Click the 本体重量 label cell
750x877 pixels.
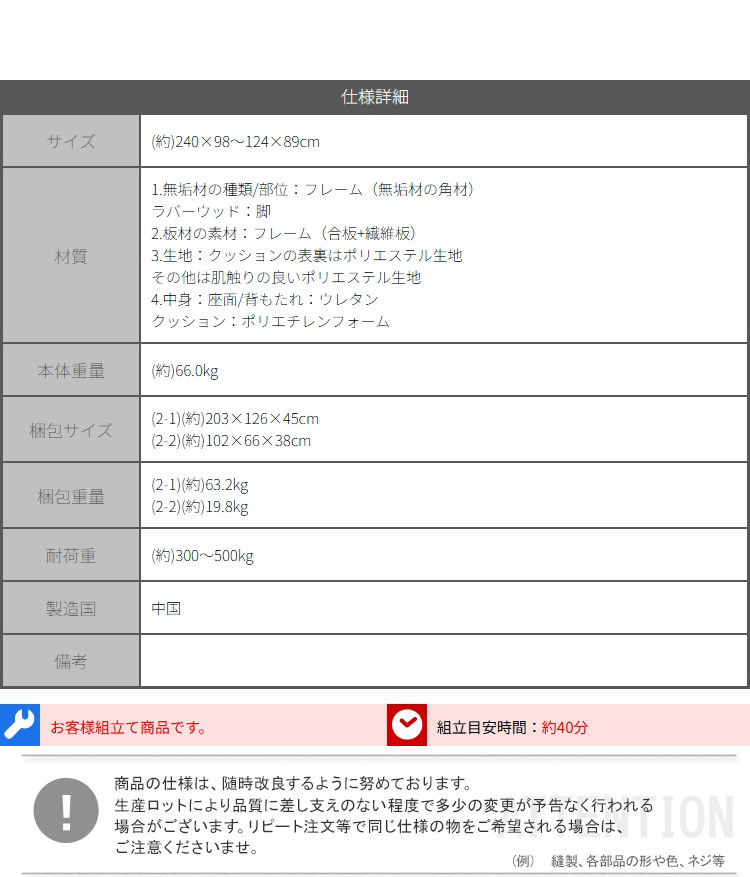pos(71,371)
